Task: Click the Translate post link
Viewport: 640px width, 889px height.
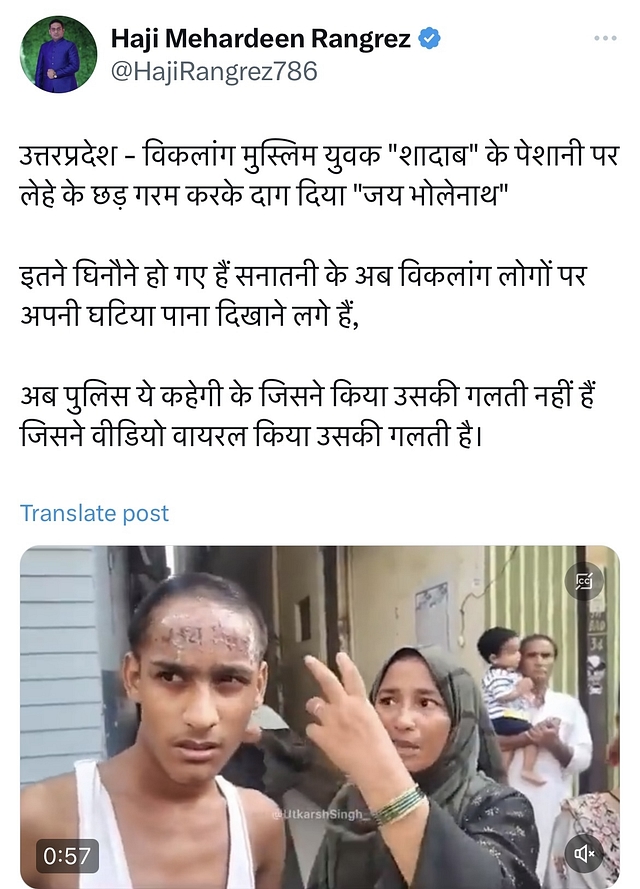Action: click(95, 513)
